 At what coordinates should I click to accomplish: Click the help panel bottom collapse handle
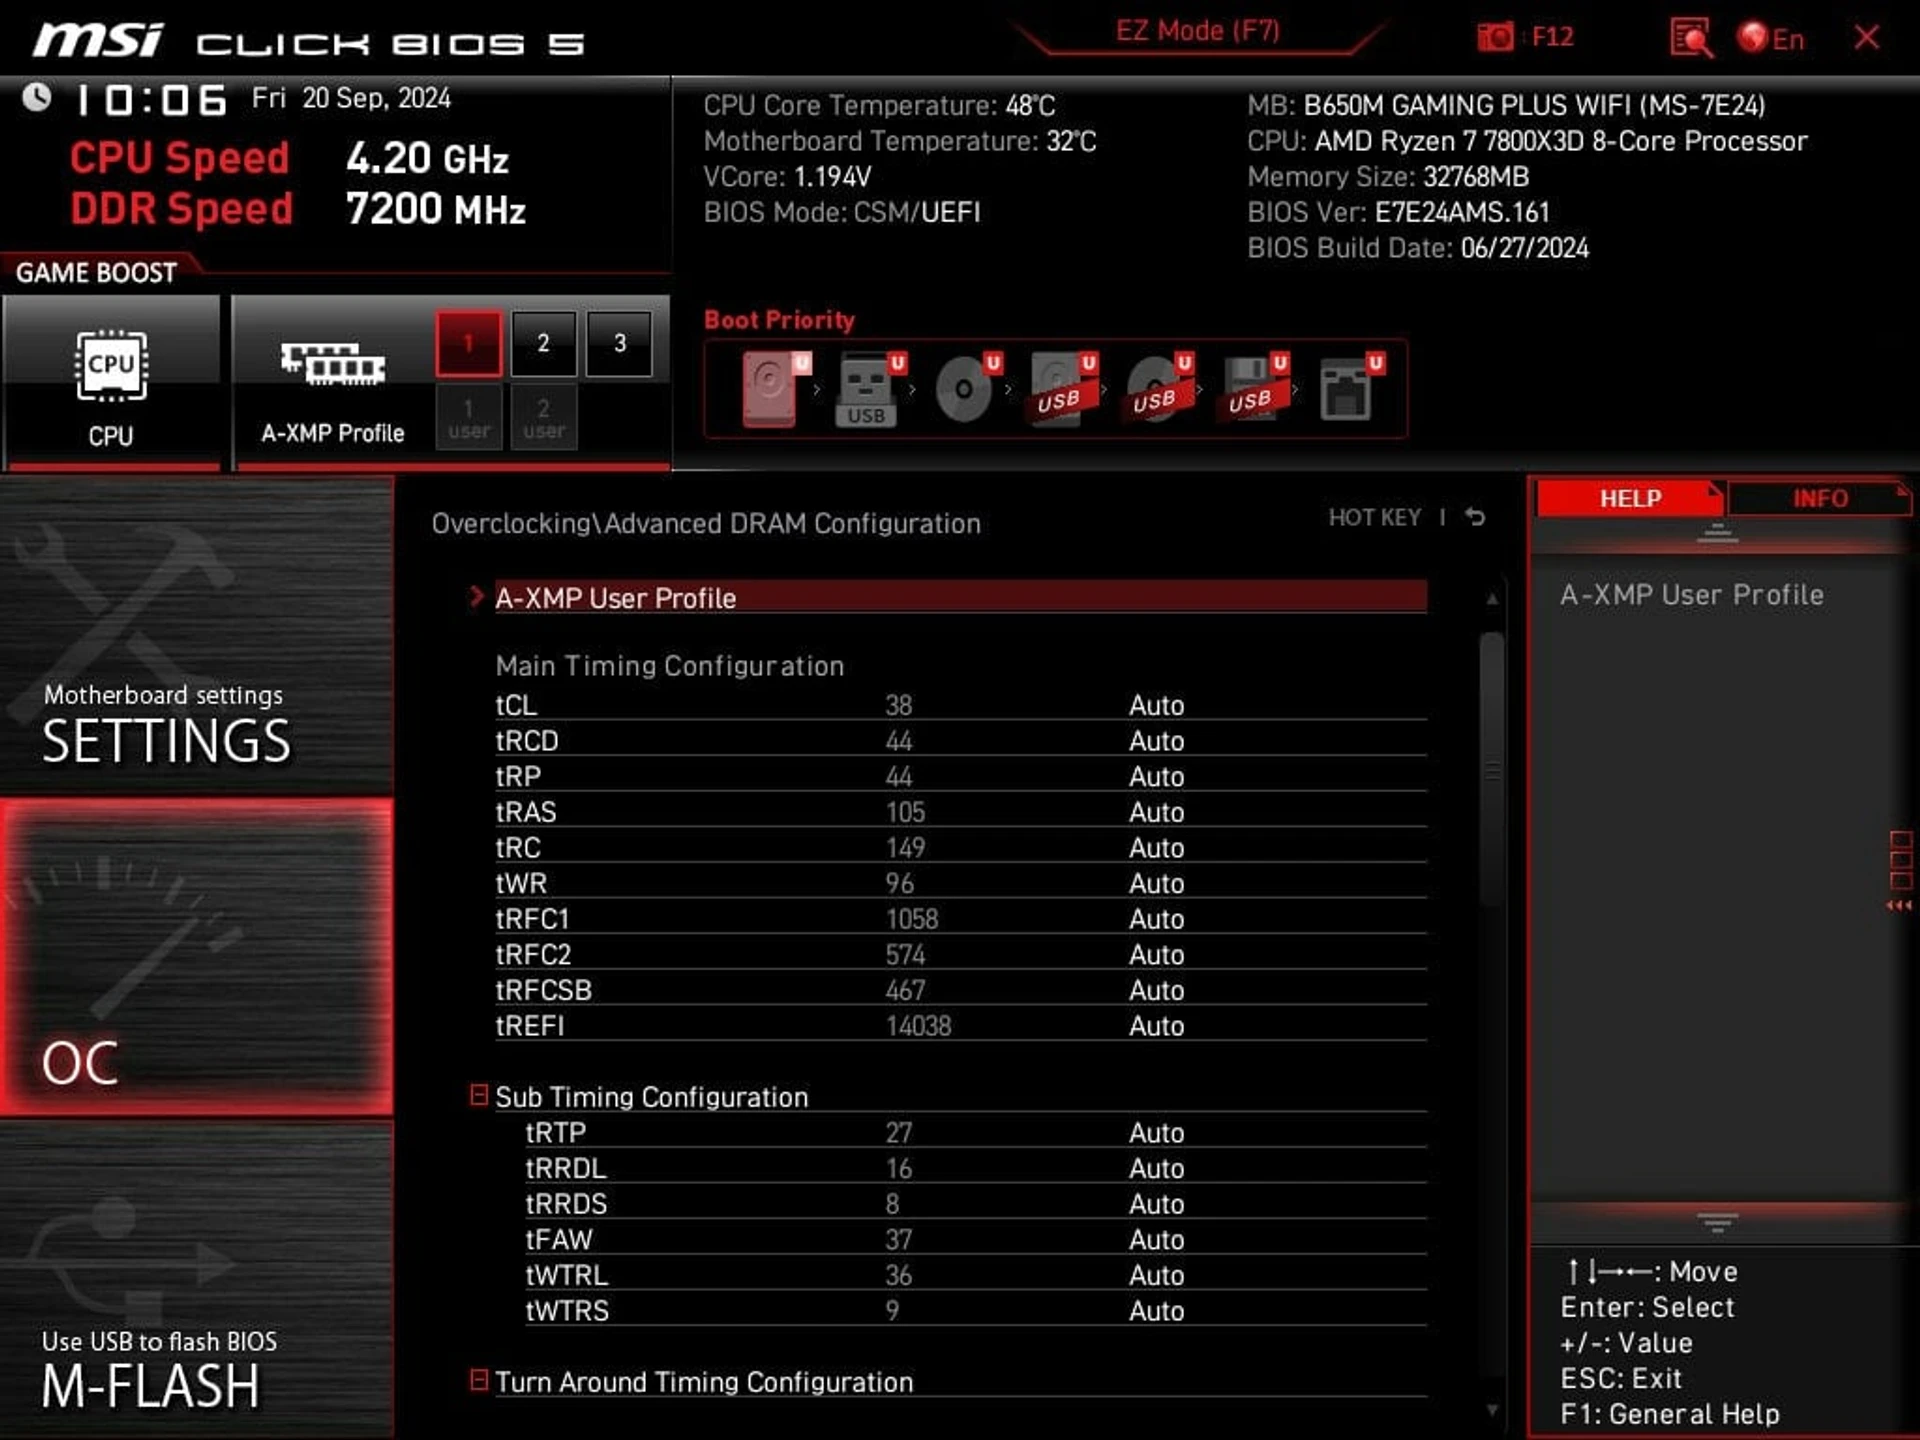click(1717, 1222)
